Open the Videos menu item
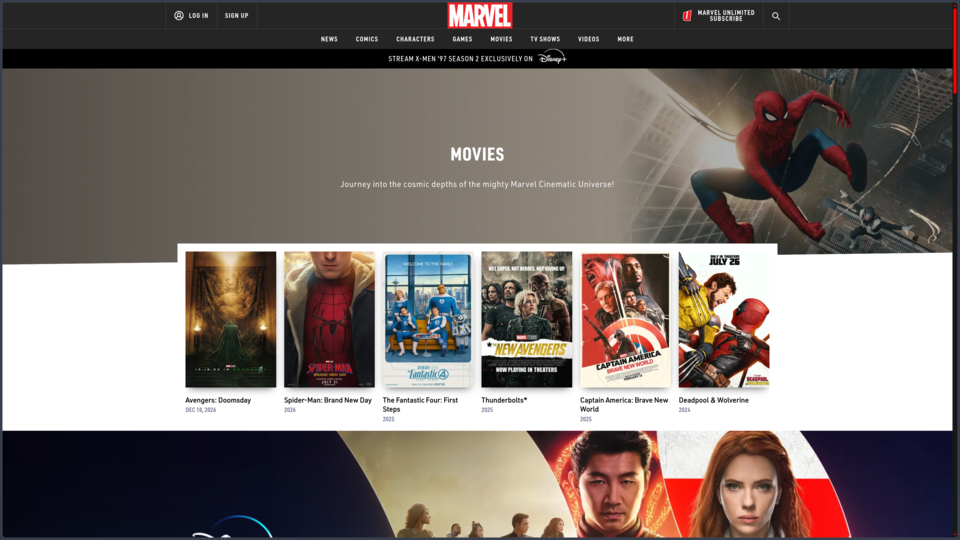 (x=588, y=39)
